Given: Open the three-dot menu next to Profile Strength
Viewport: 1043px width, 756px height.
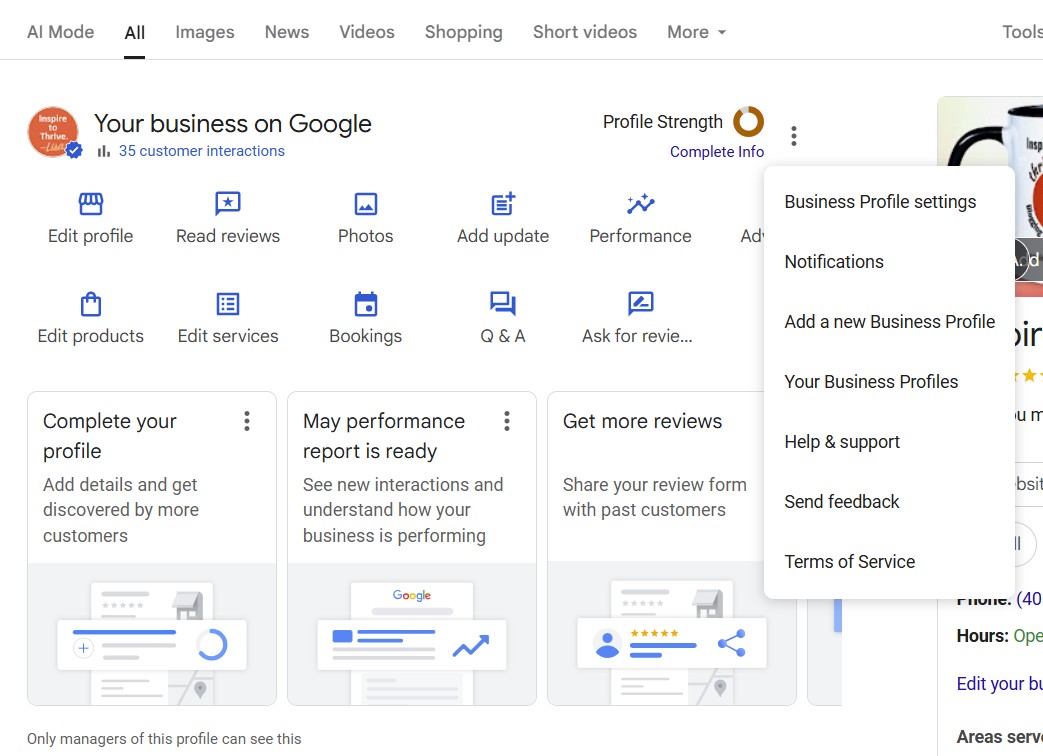Looking at the screenshot, I should 794,136.
